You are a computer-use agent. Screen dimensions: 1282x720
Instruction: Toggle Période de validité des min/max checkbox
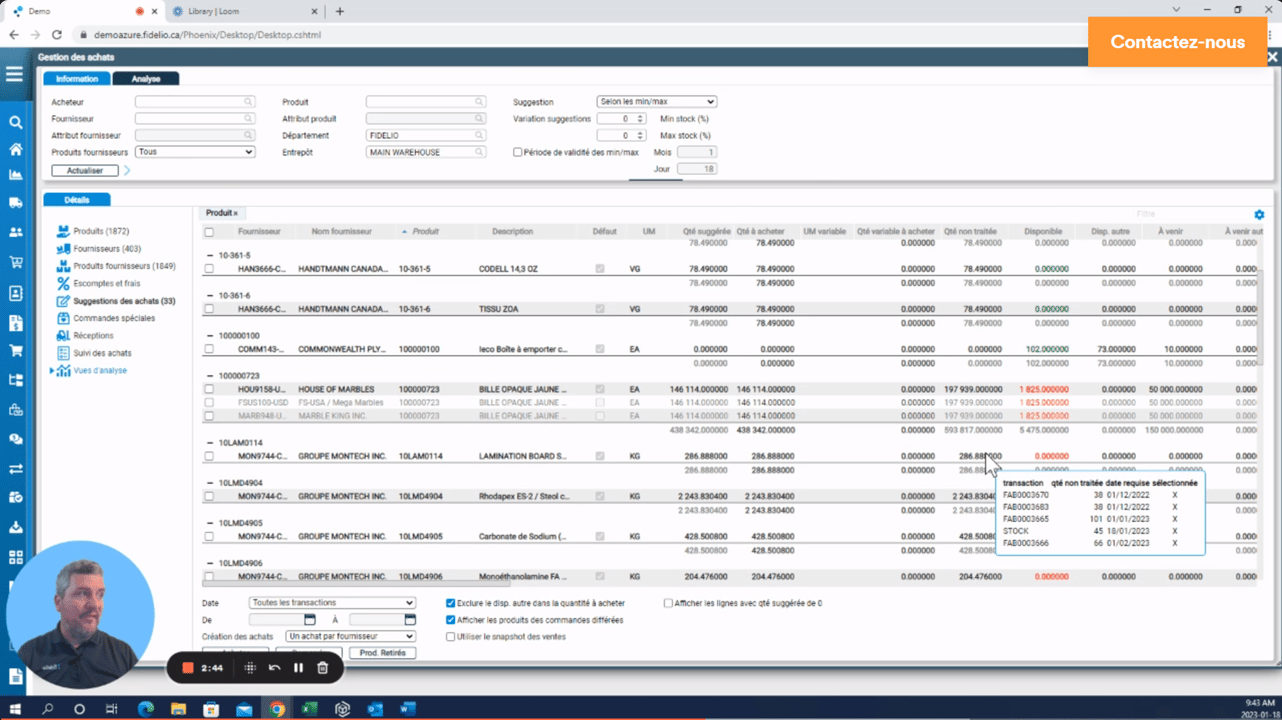[518, 152]
